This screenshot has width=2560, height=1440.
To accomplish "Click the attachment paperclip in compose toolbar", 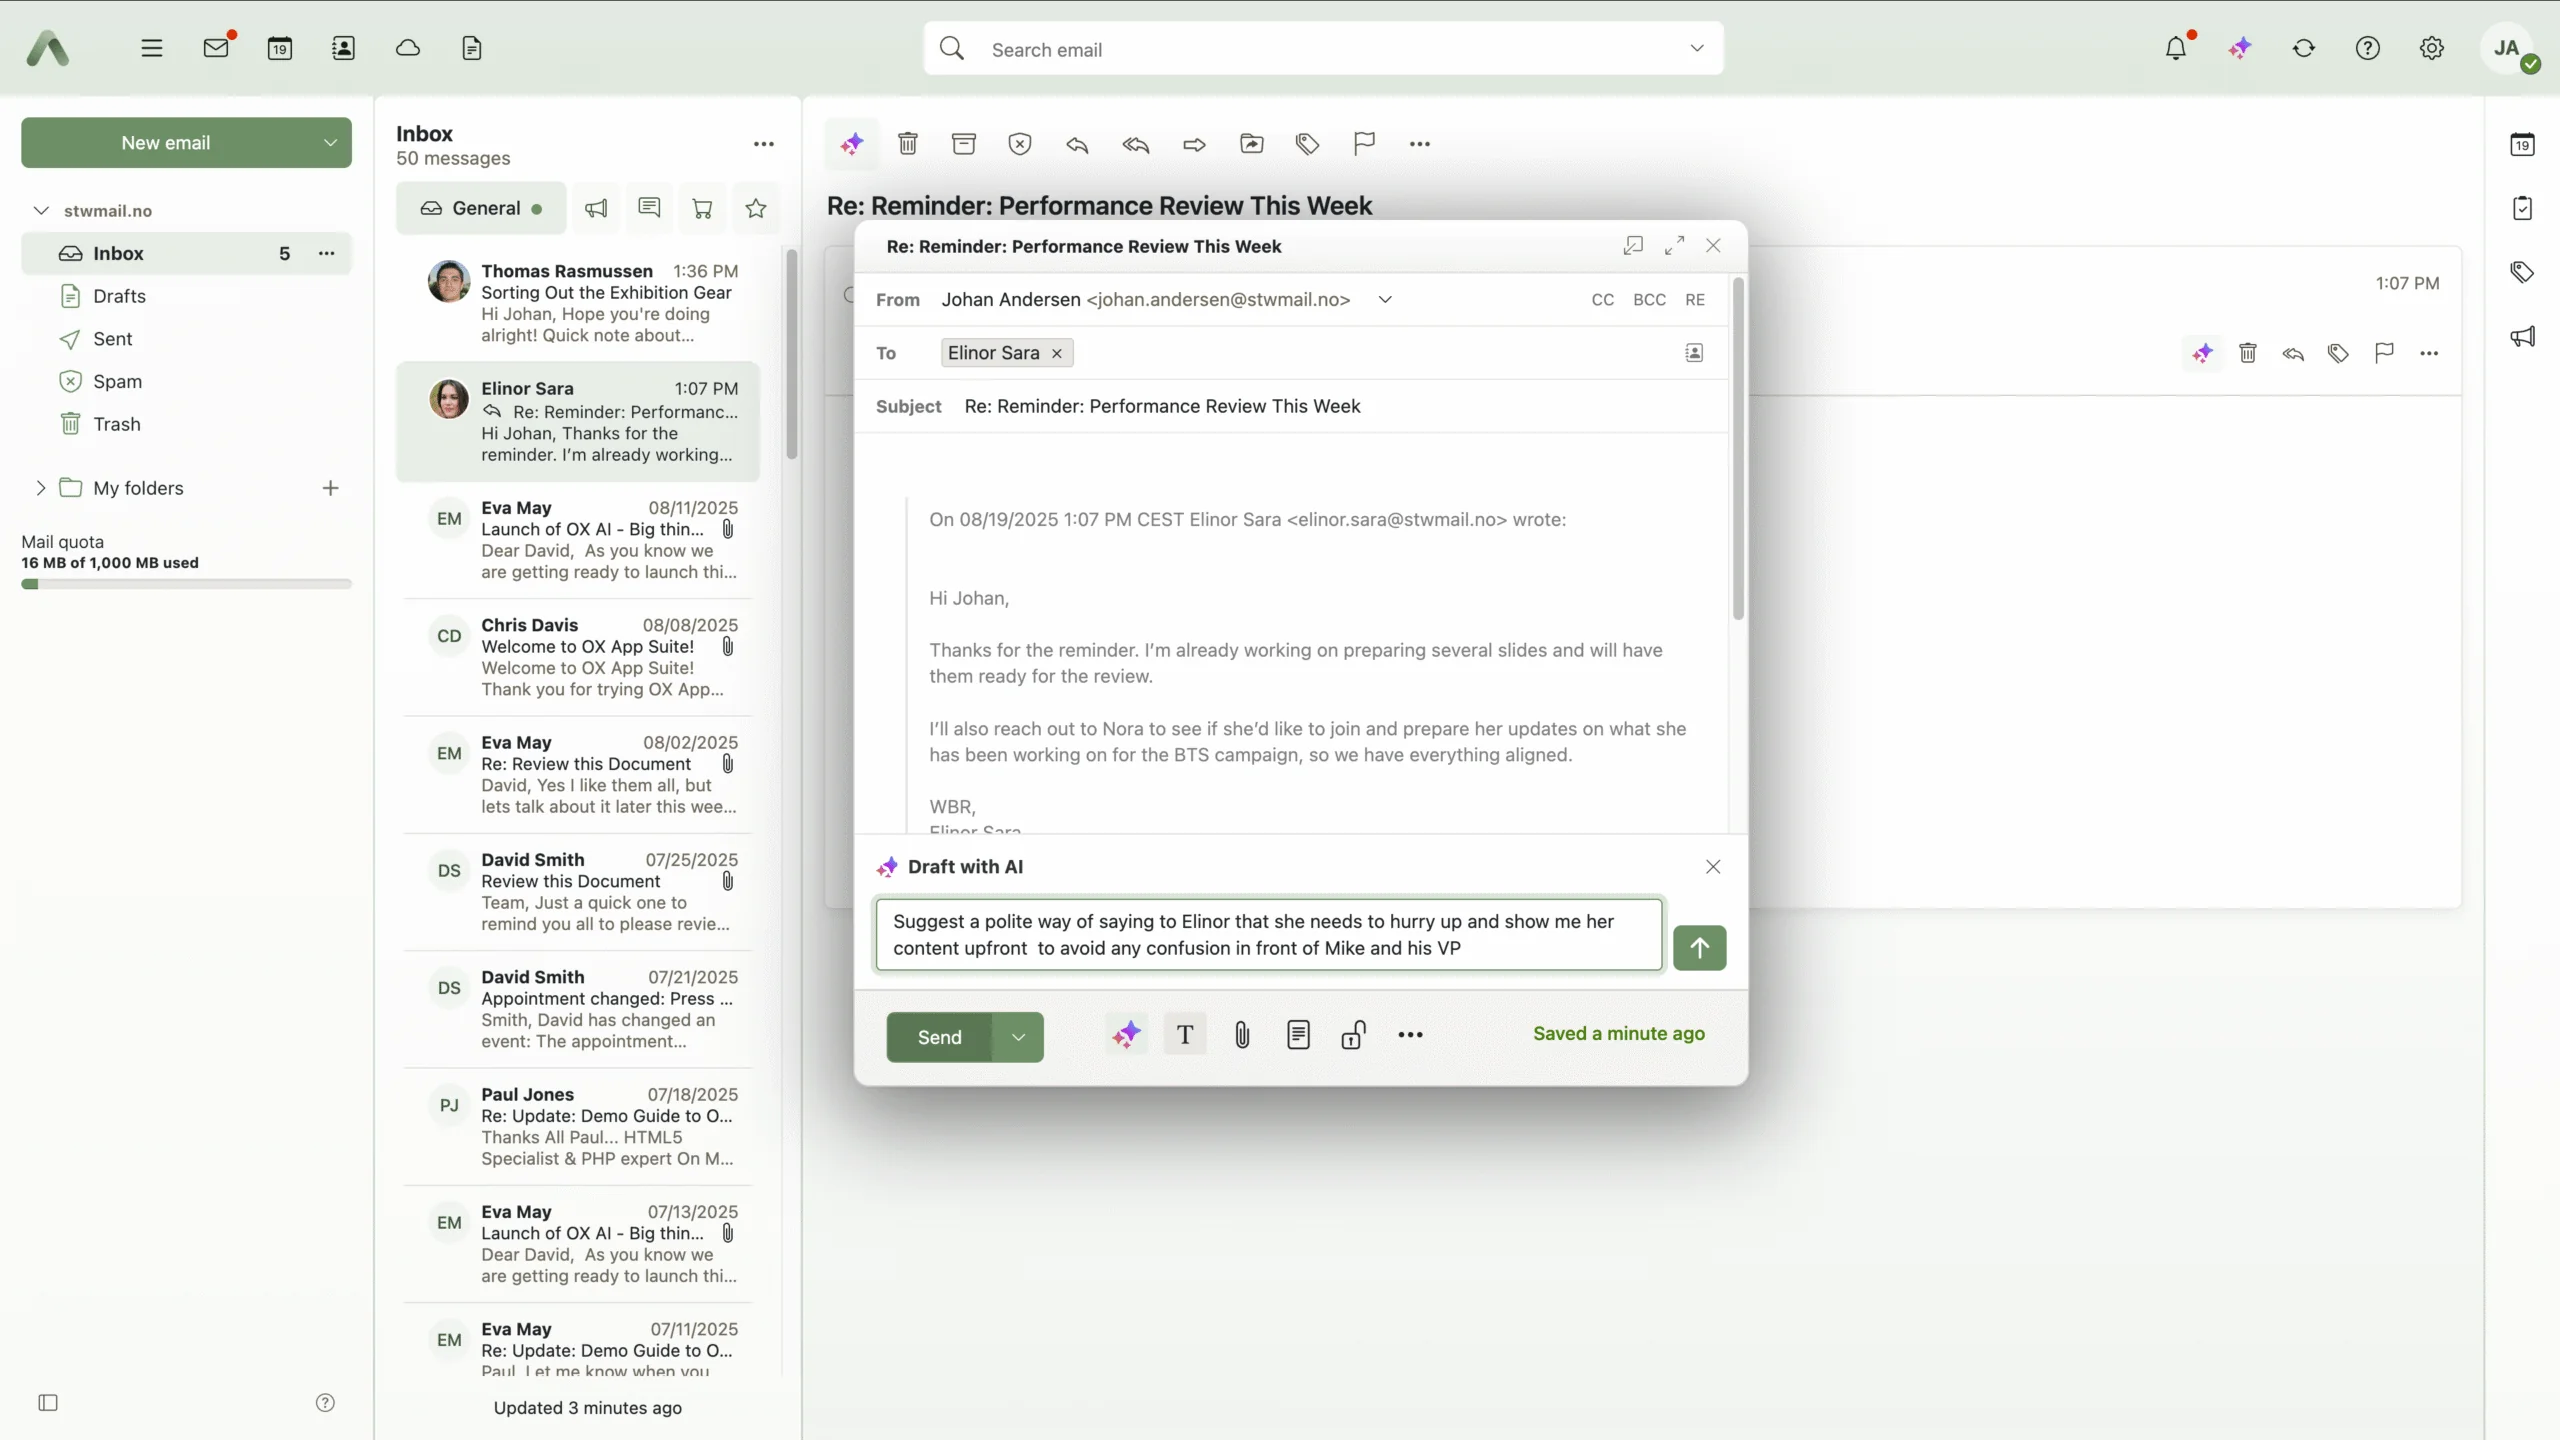I will pyautogui.click(x=1242, y=1035).
